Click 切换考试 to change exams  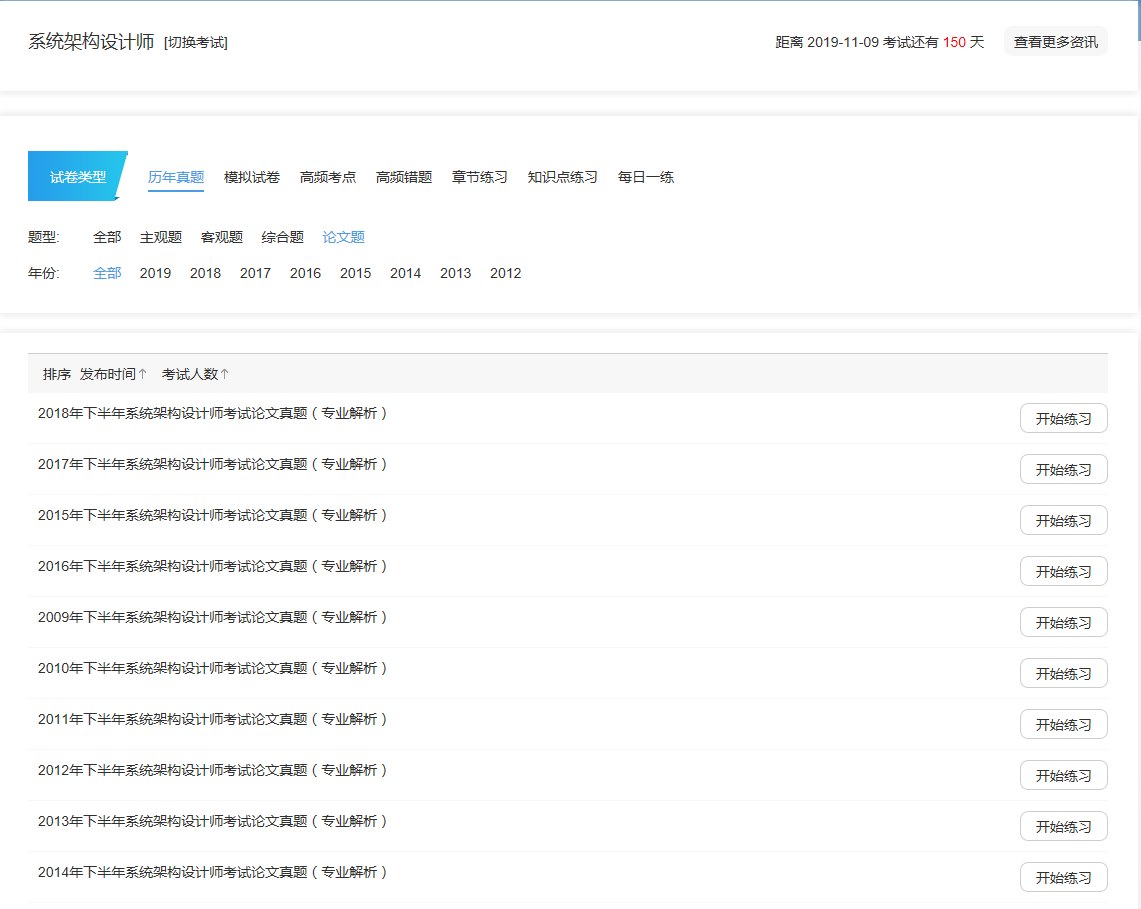tap(196, 42)
